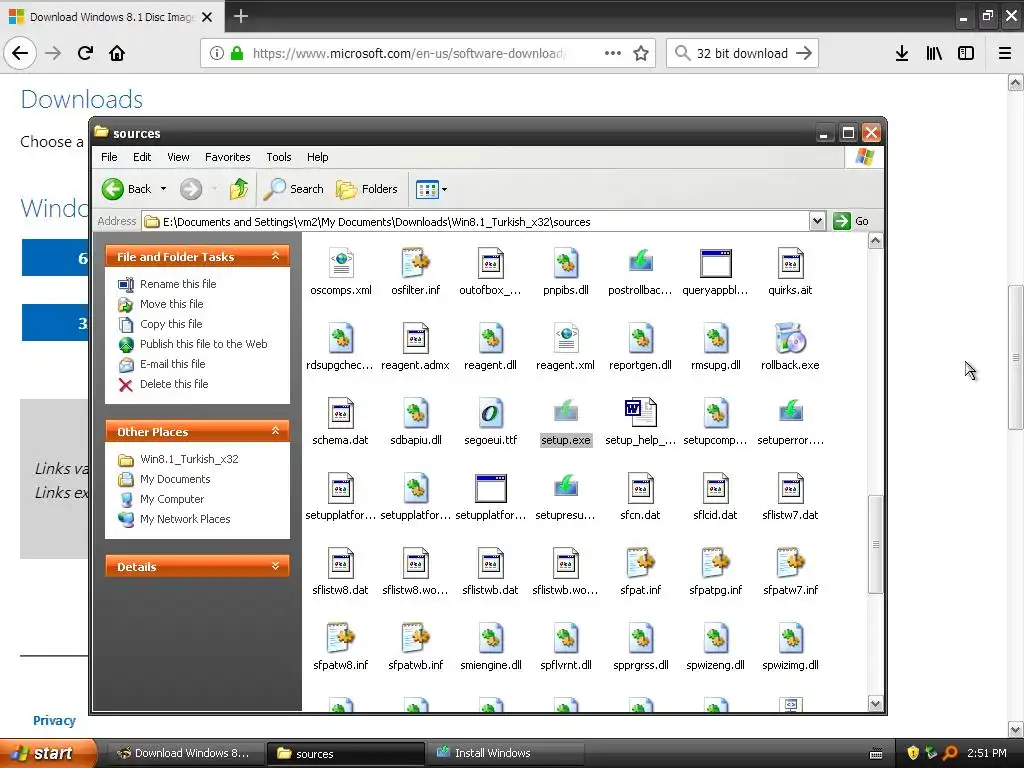Select the sfpat.inf file
Screen dimensions: 1024x768
click(x=641, y=573)
